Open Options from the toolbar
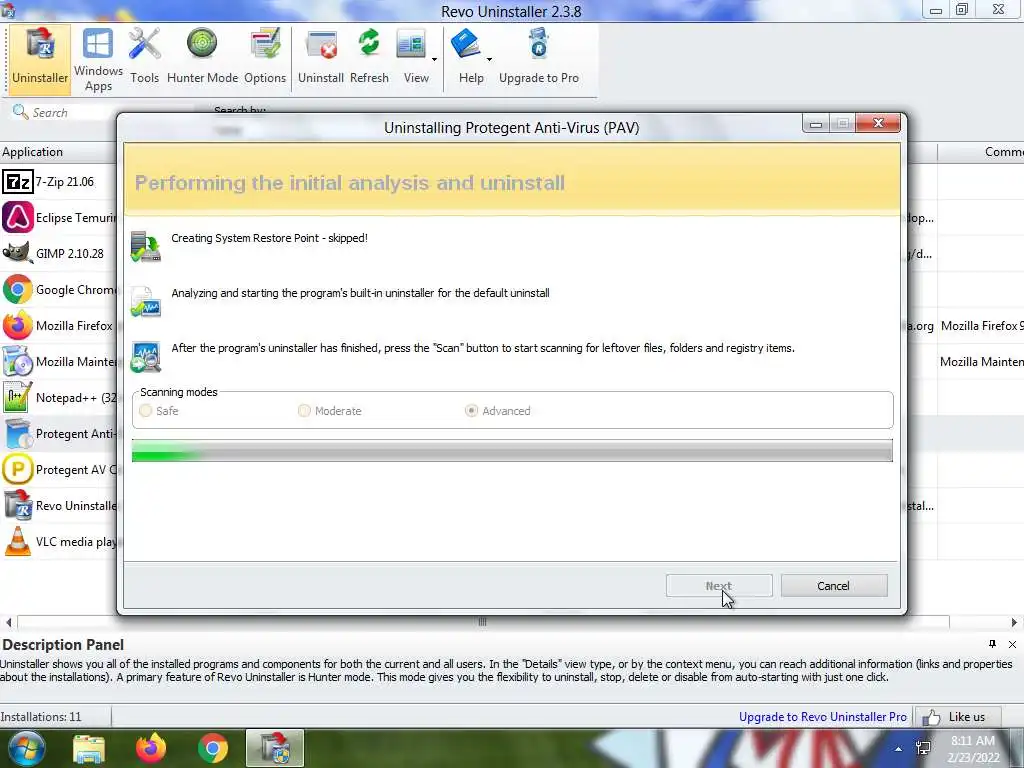1024x768 pixels. point(265,57)
